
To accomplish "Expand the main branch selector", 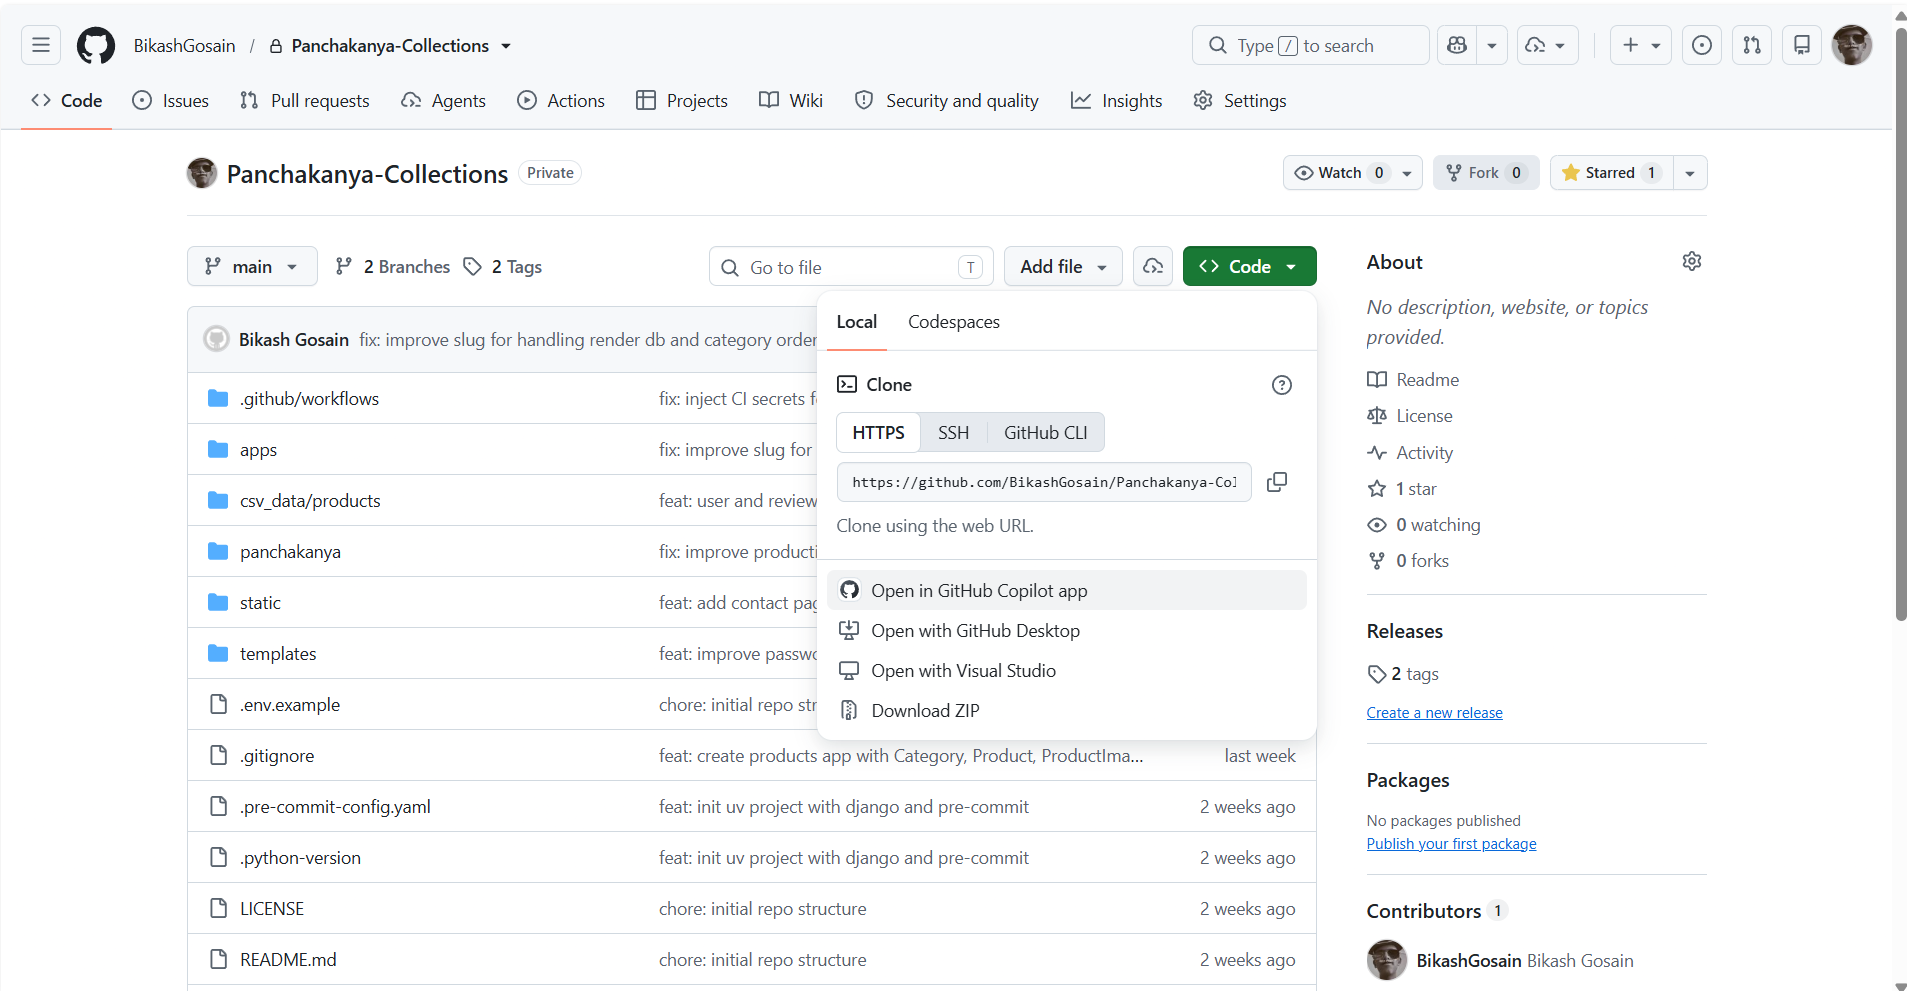I will 252,266.
